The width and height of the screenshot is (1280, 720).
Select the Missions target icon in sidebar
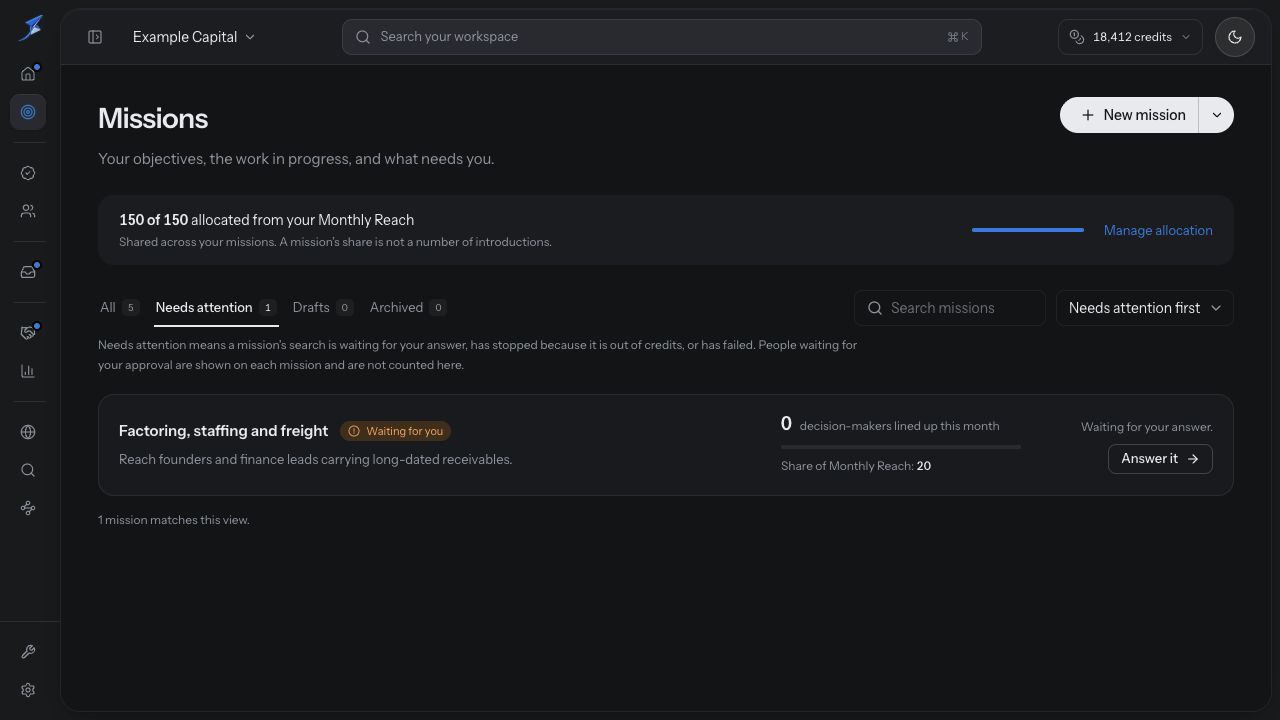[28, 112]
